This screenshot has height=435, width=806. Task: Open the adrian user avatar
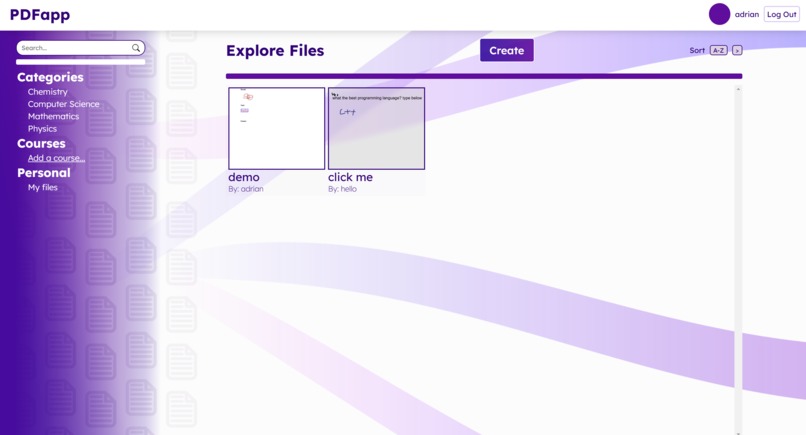(x=719, y=14)
